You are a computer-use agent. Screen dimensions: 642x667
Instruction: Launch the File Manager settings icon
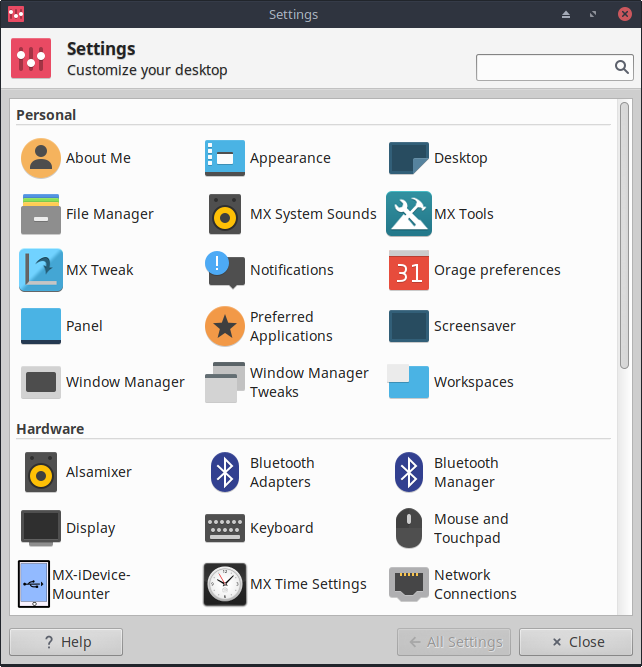pyautogui.click(x=41, y=214)
